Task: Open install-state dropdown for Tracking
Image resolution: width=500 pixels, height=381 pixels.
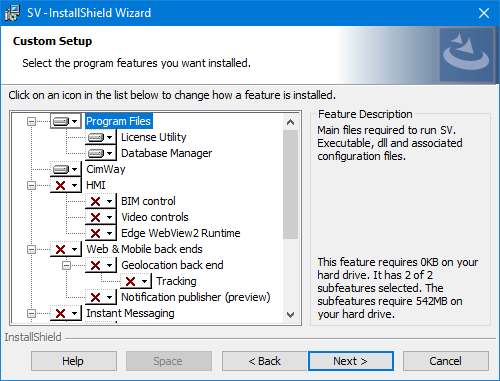Action: click(136, 281)
